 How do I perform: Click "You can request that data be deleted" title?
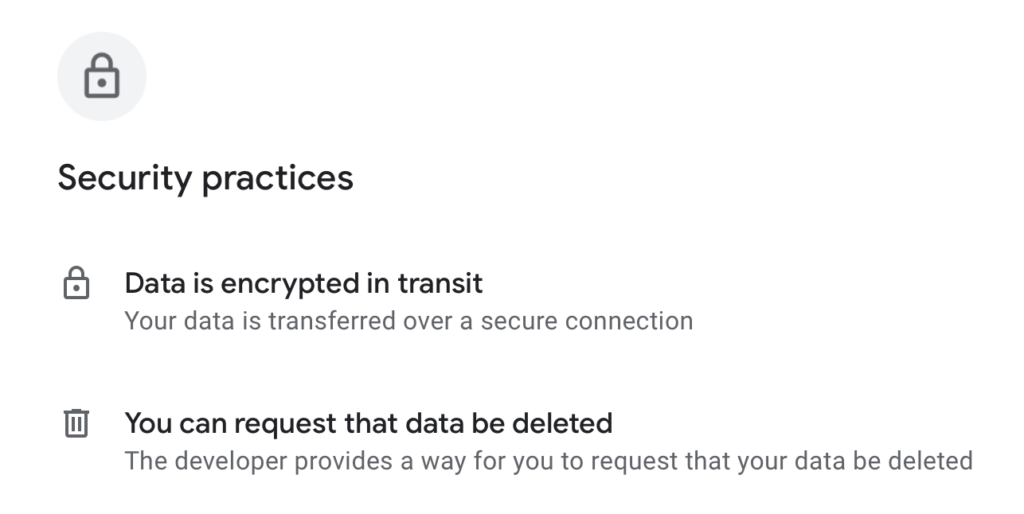368,423
